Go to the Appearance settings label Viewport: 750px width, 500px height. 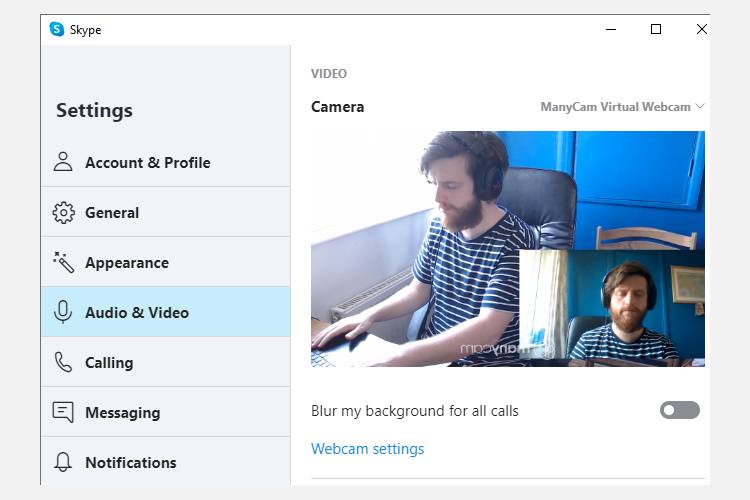[127, 263]
